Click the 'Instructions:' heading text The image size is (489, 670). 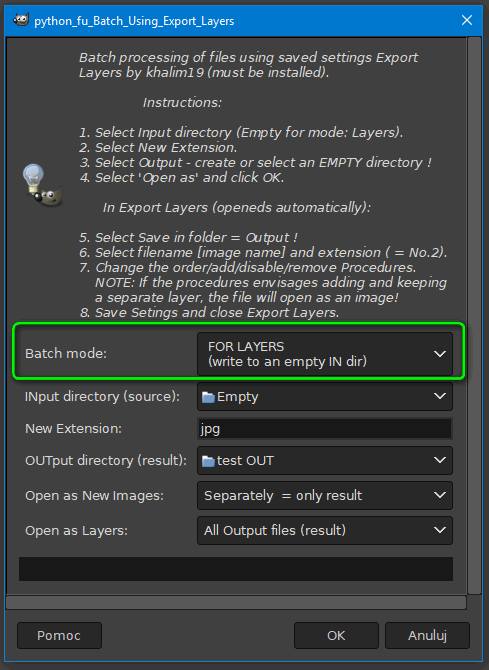tap(182, 103)
